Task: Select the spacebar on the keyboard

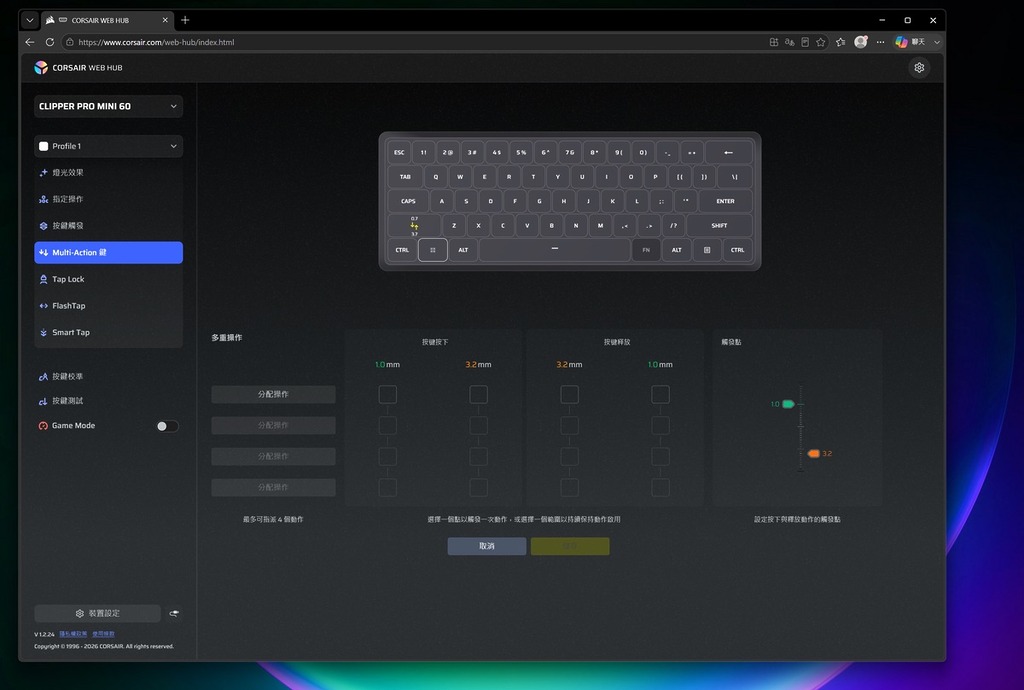Action: click(554, 250)
